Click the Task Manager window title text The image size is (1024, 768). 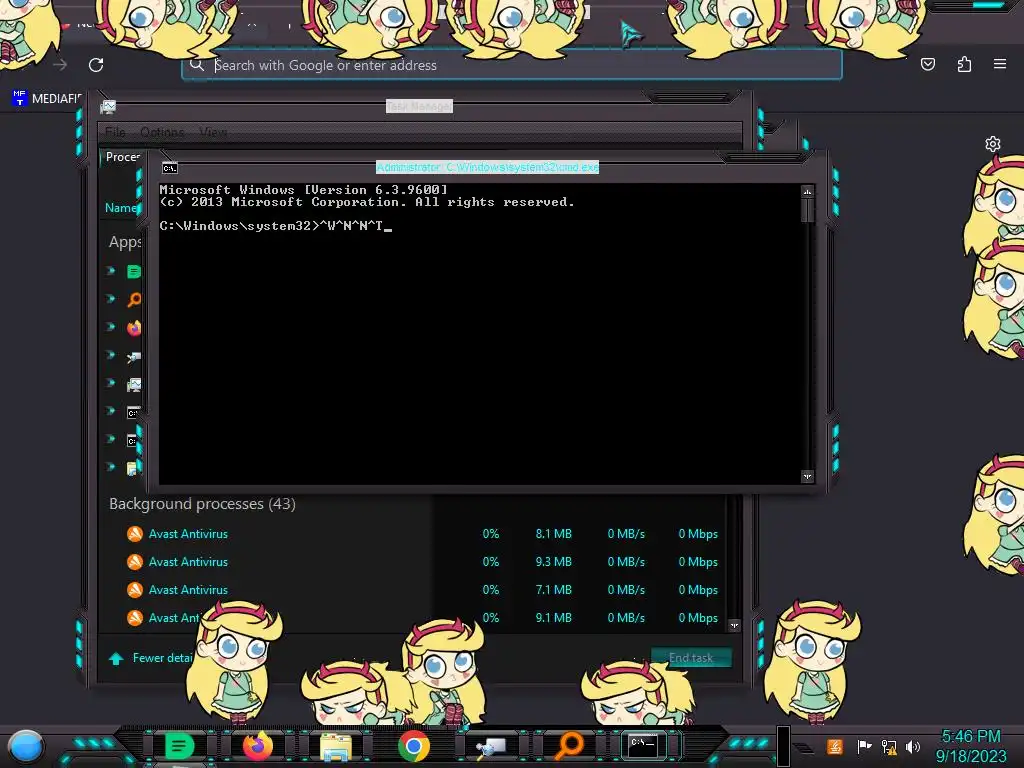click(419, 106)
